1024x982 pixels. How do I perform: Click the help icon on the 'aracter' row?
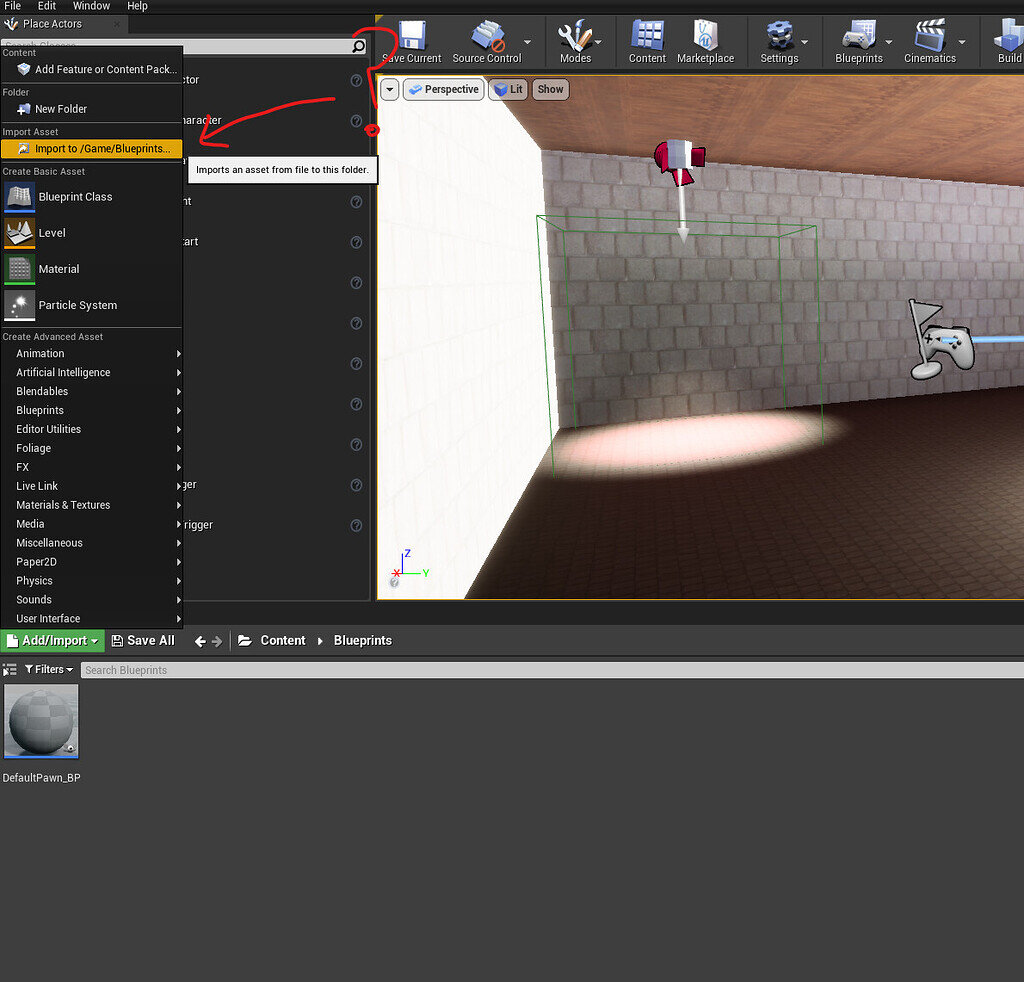356,121
